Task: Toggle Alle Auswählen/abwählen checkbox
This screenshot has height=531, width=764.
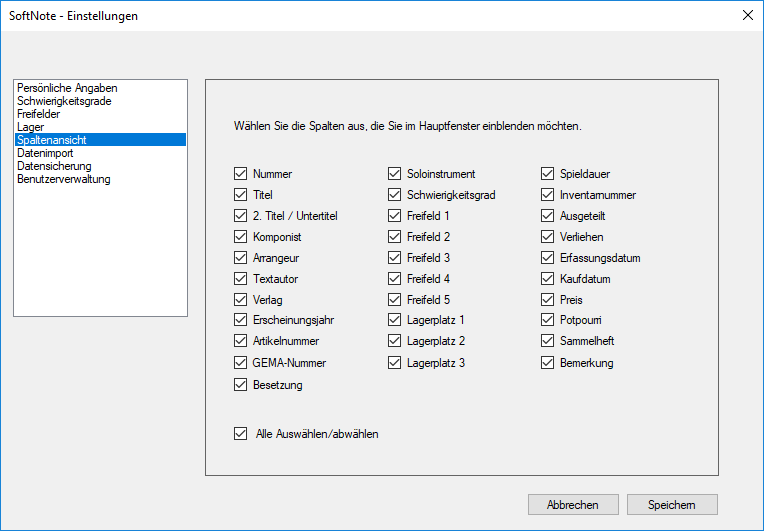Action: pyautogui.click(x=240, y=434)
